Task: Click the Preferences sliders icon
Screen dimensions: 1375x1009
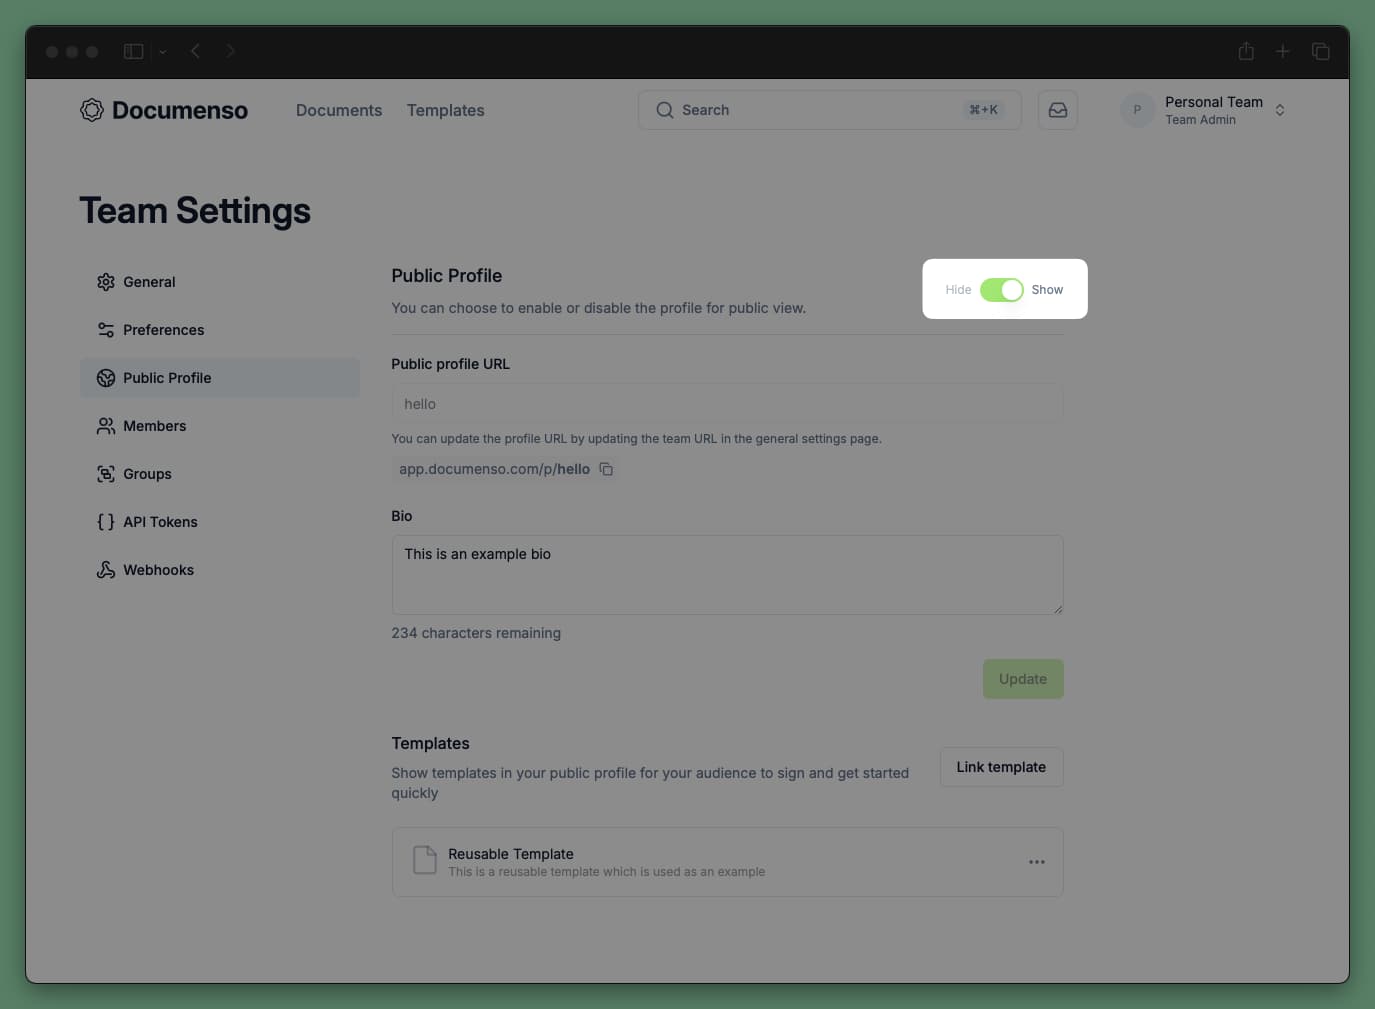Action: (x=106, y=330)
